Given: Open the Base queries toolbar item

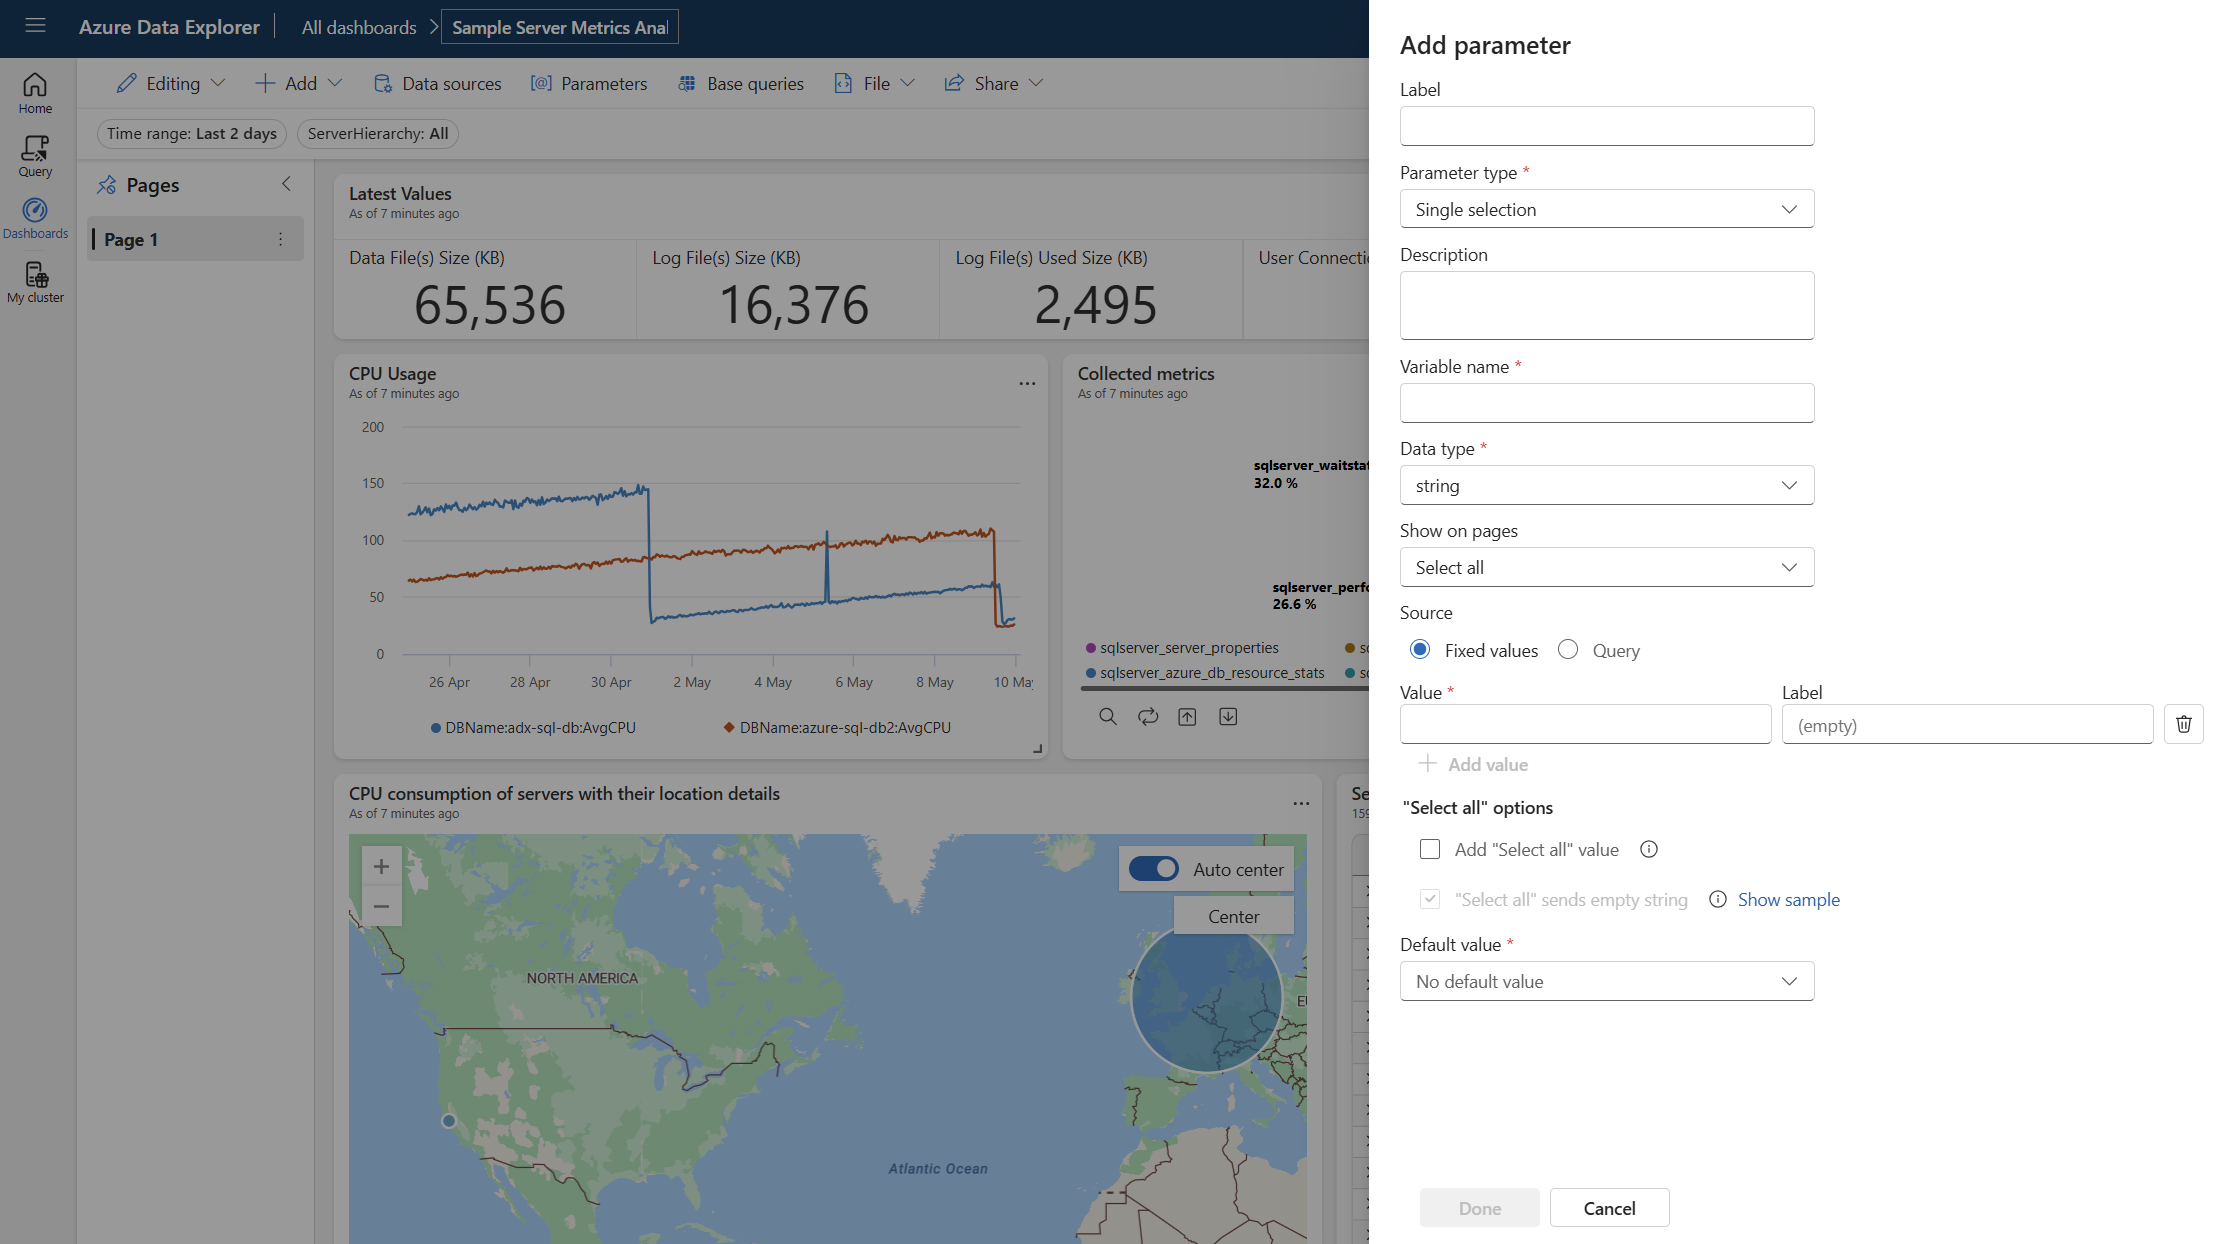Looking at the screenshot, I should (x=741, y=84).
